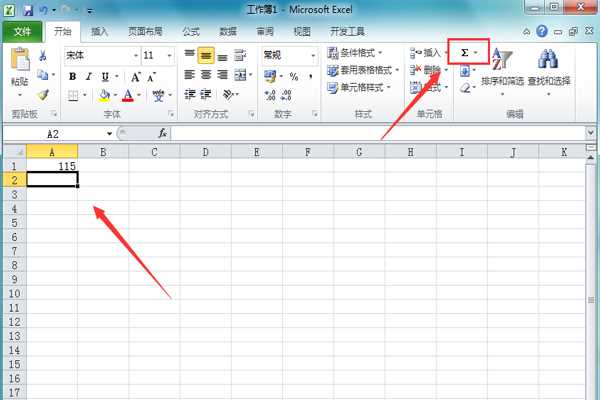600x400 pixels.
Task: Toggle Bold formatting
Action: coord(72,75)
